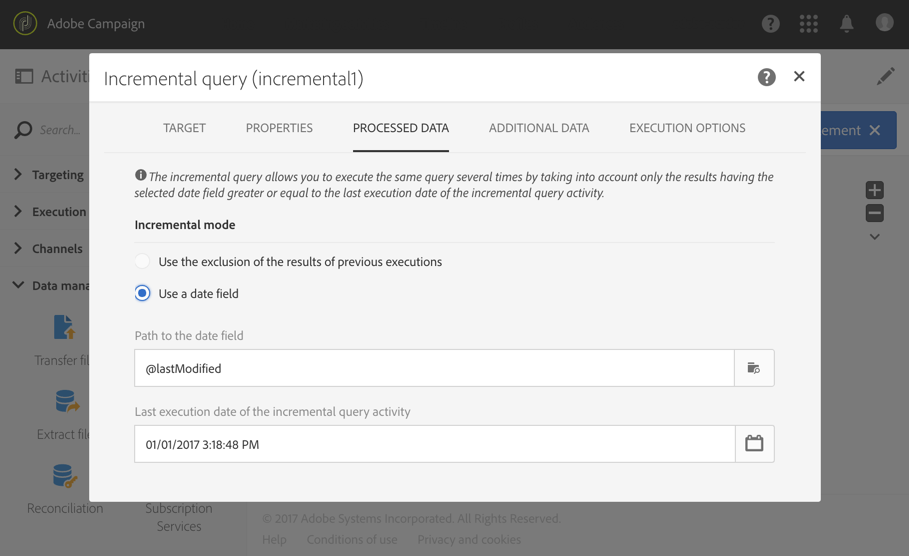Open the apps grid switcher in header
The width and height of the screenshot is (909, 556).
[808, 24]
